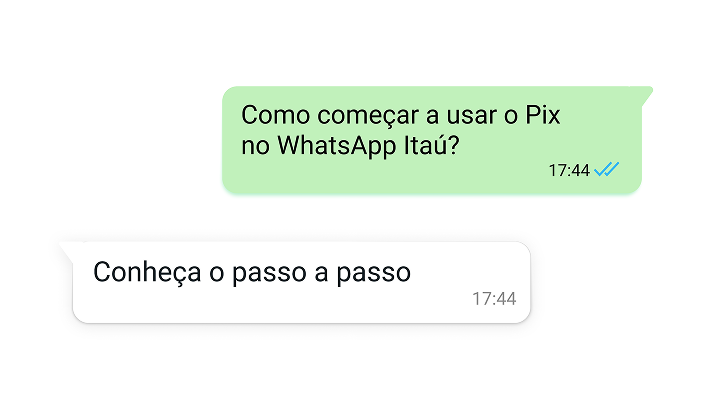Tap the first "passo" in the white bubble
This screenshot has height=411, width=705.
point(269,274)
